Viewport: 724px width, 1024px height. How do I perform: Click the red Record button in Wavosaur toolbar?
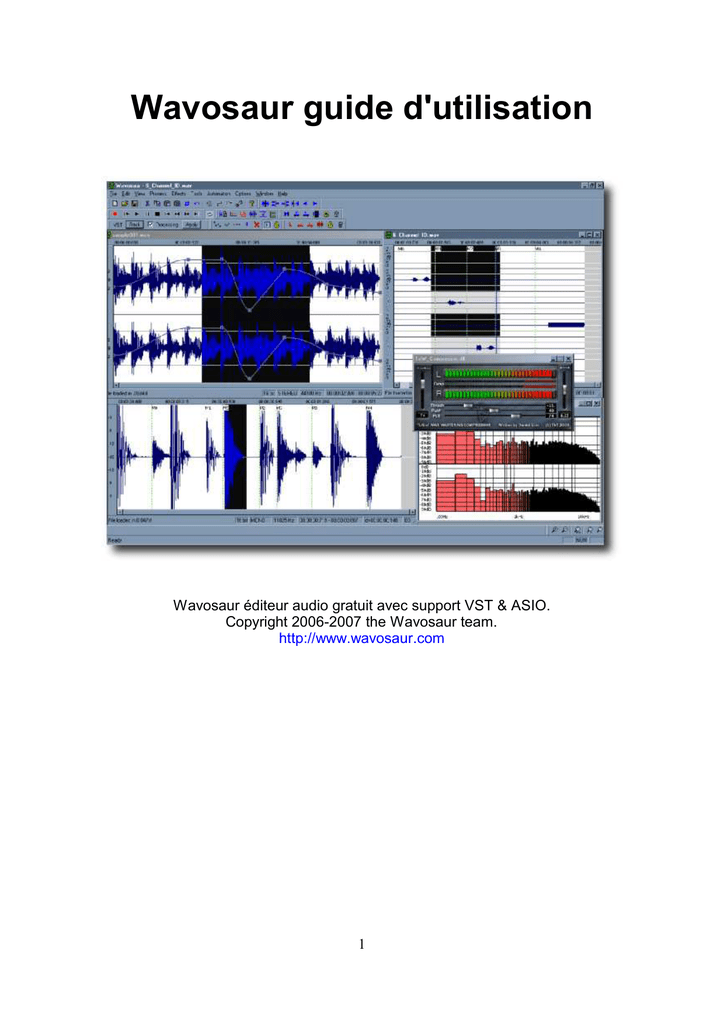point(115,214)
